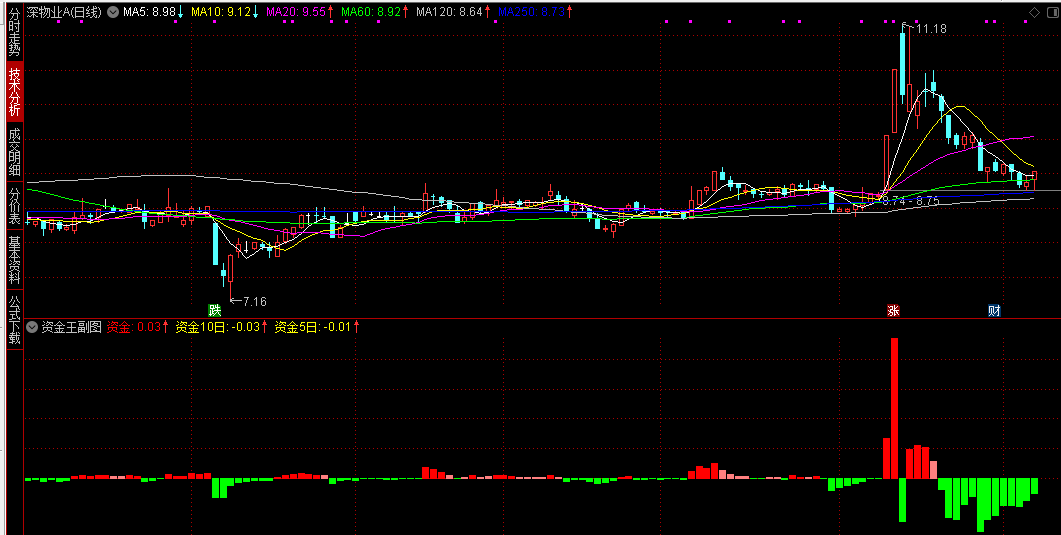Click the 深物业A(日线) chart title

tap(64, 11)
